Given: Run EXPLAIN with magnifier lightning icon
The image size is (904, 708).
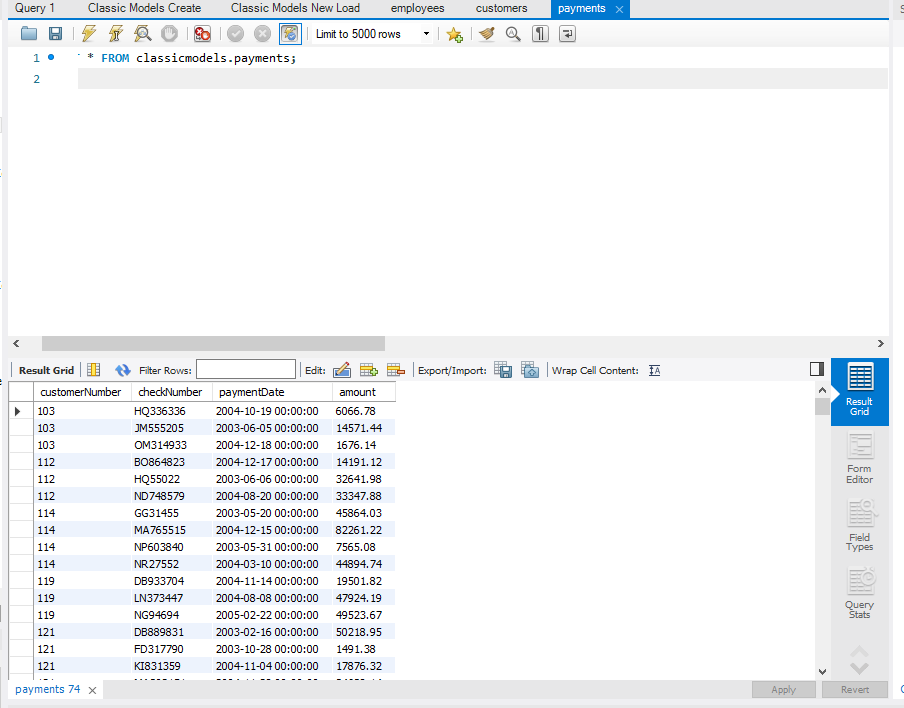Looking at the screenshot, I should tap(142, 34).
